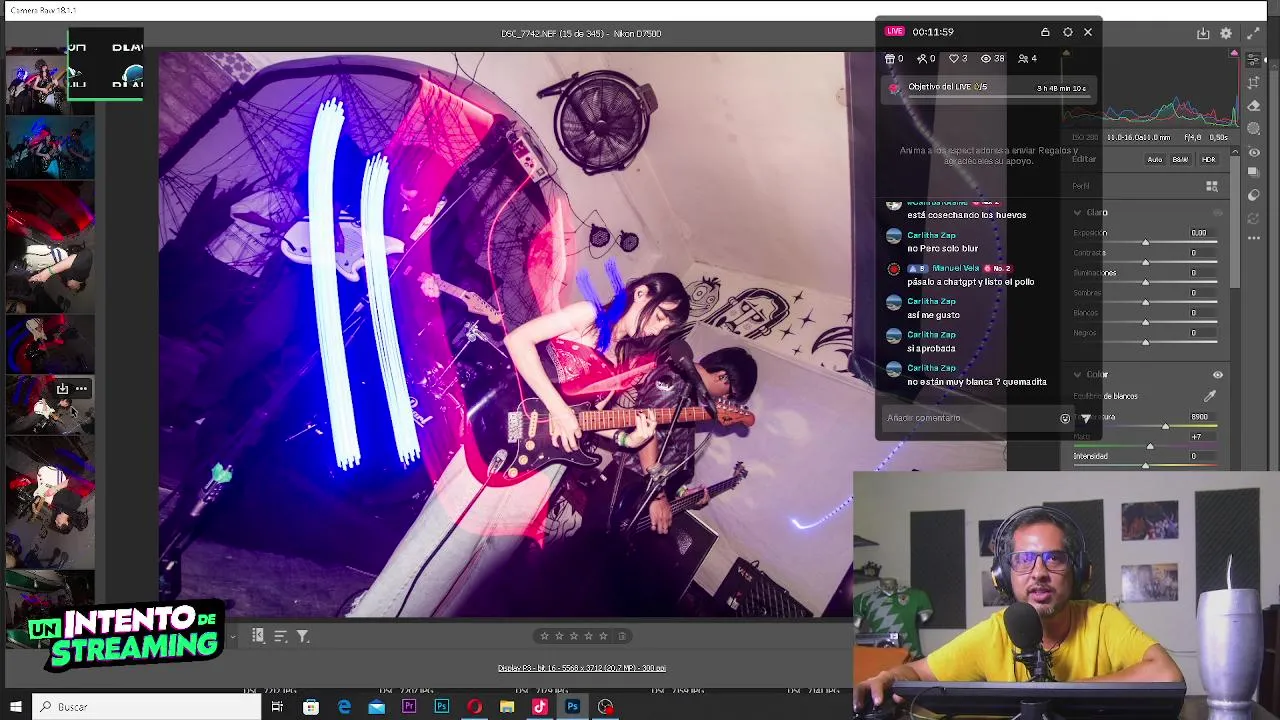1280x720 pixels.
Task: Pick the white balance eyedropper
Action: 1210,396
